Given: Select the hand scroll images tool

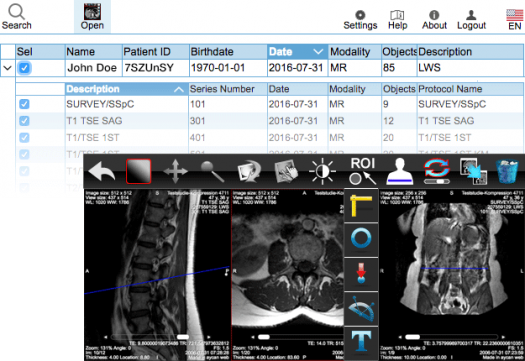Looking at the screenshot, I should (x=286, y=171).
